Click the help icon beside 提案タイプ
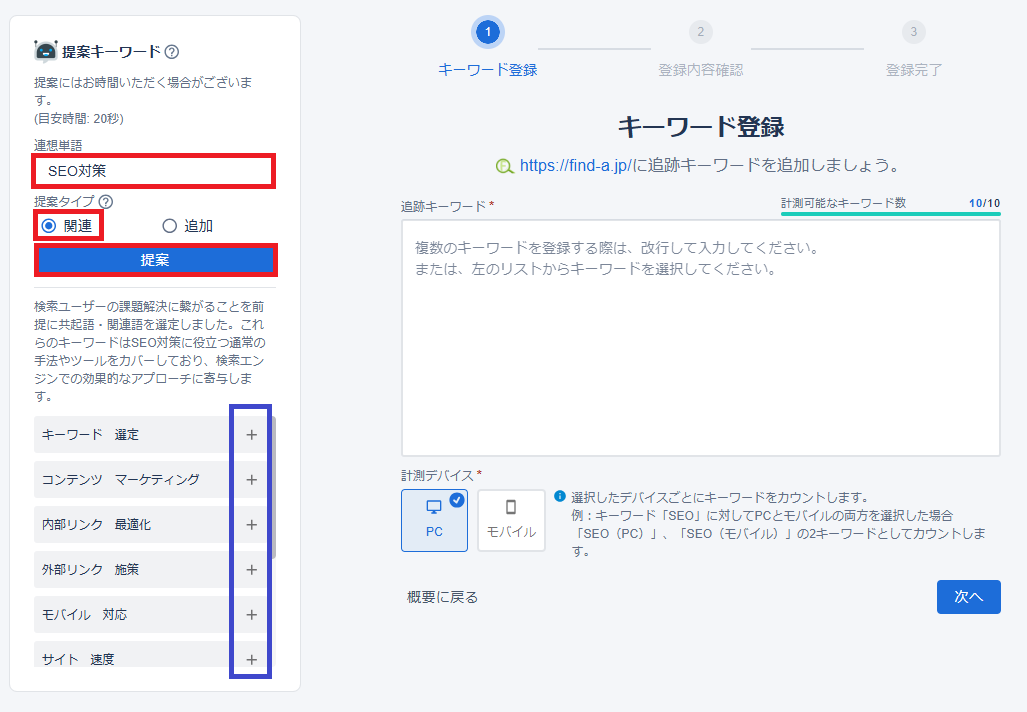Viewport: 1027px width, 712px height. click(x=105, y=202)
